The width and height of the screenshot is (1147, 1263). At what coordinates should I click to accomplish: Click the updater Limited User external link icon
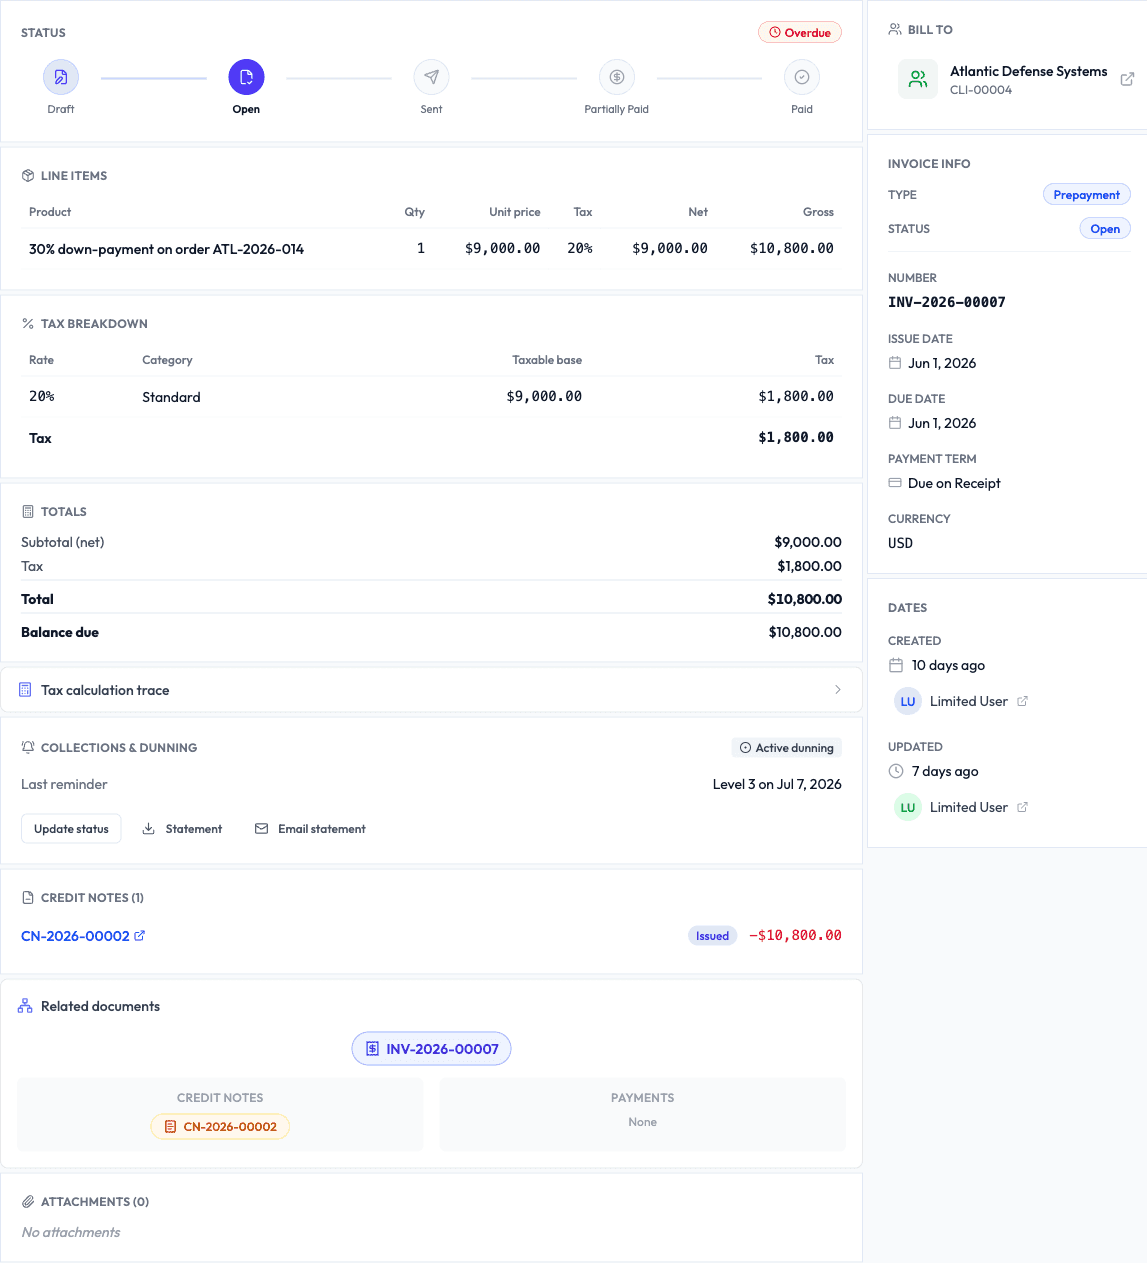click(x=1022, y=807)
